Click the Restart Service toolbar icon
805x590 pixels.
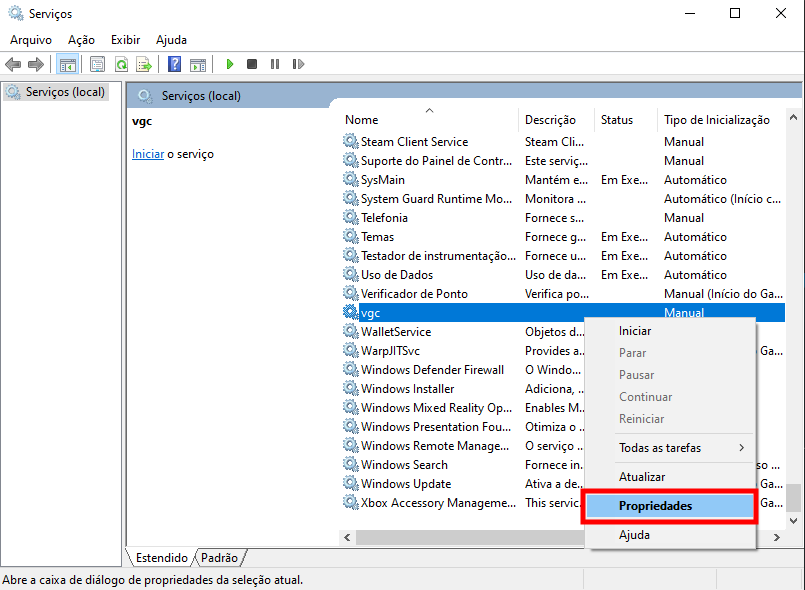point(298,64)
